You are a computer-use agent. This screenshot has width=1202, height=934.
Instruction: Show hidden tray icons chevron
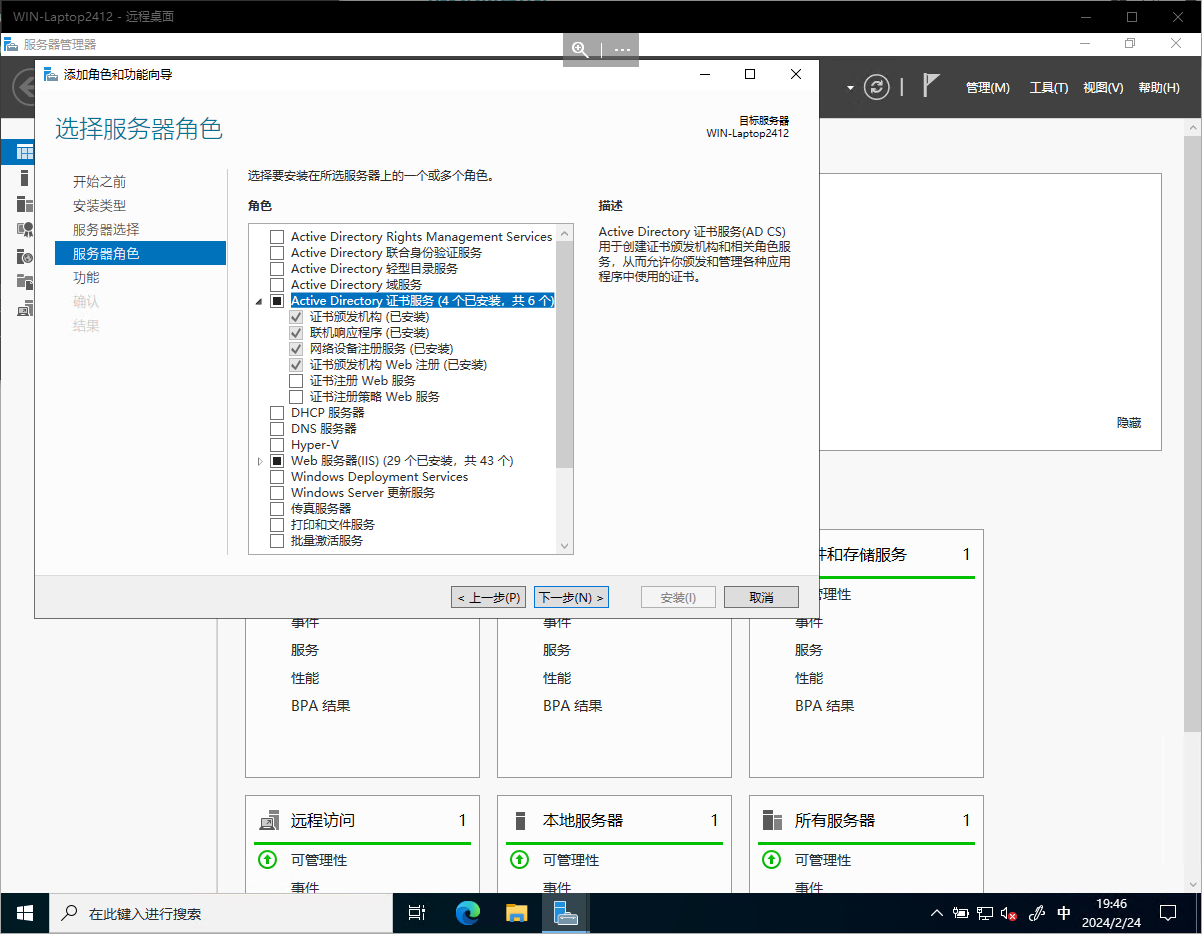(x=937, y=913)
